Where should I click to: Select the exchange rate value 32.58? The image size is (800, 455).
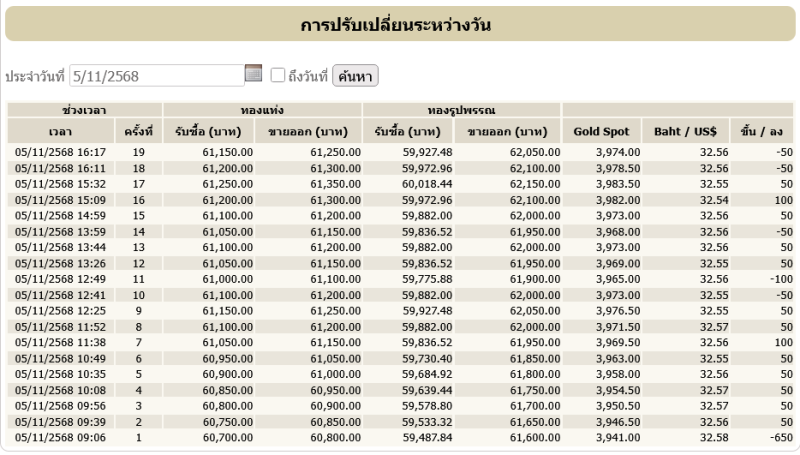(x=700, y=437)
